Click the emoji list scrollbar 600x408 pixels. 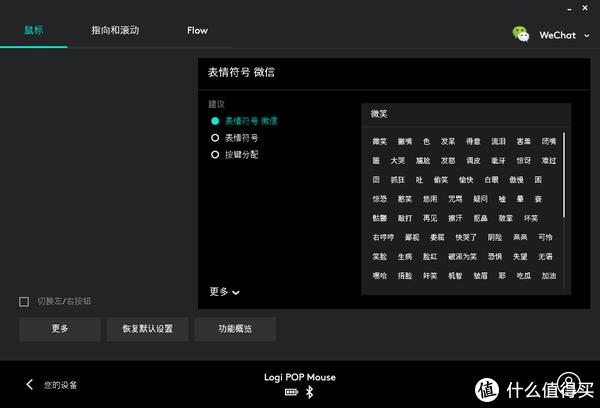click(564, 175)
